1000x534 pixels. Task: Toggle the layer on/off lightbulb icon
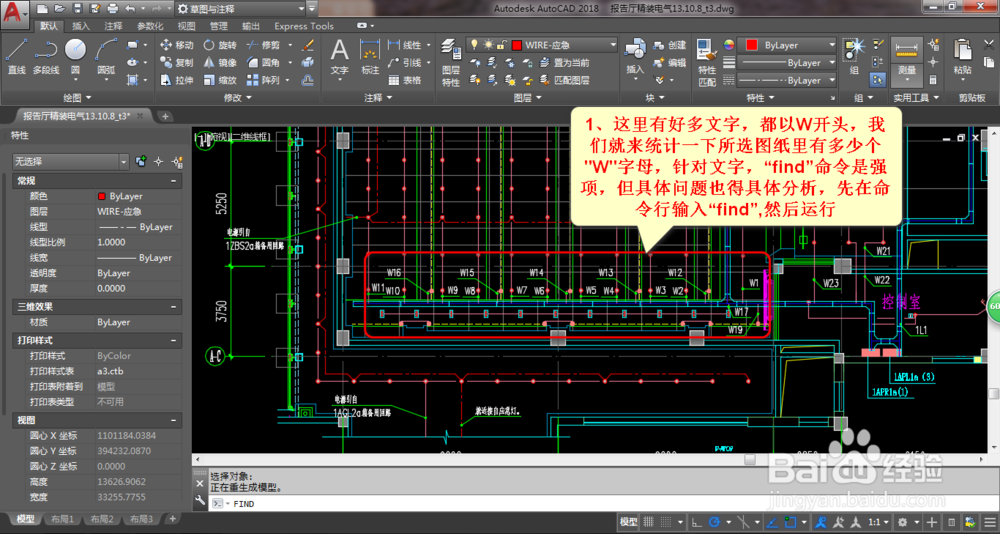point(474,45)
